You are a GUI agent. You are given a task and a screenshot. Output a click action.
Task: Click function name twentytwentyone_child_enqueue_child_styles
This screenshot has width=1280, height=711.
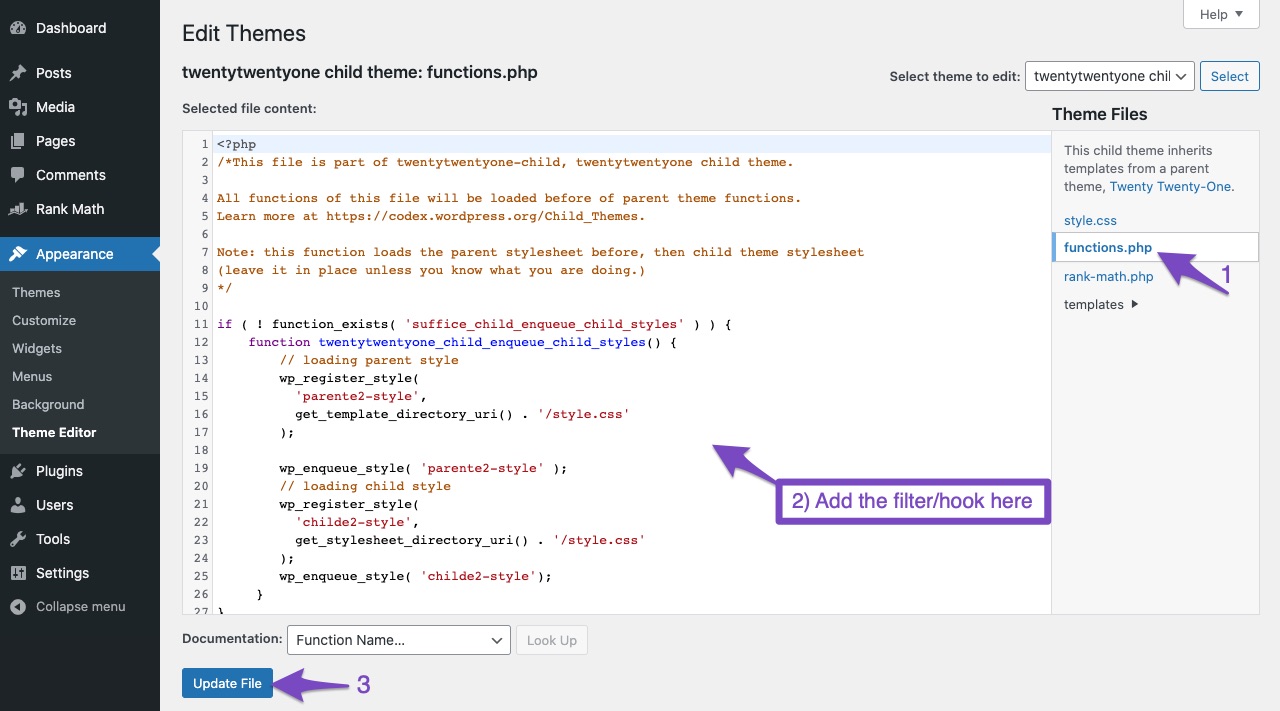click(x=482, y=342)
